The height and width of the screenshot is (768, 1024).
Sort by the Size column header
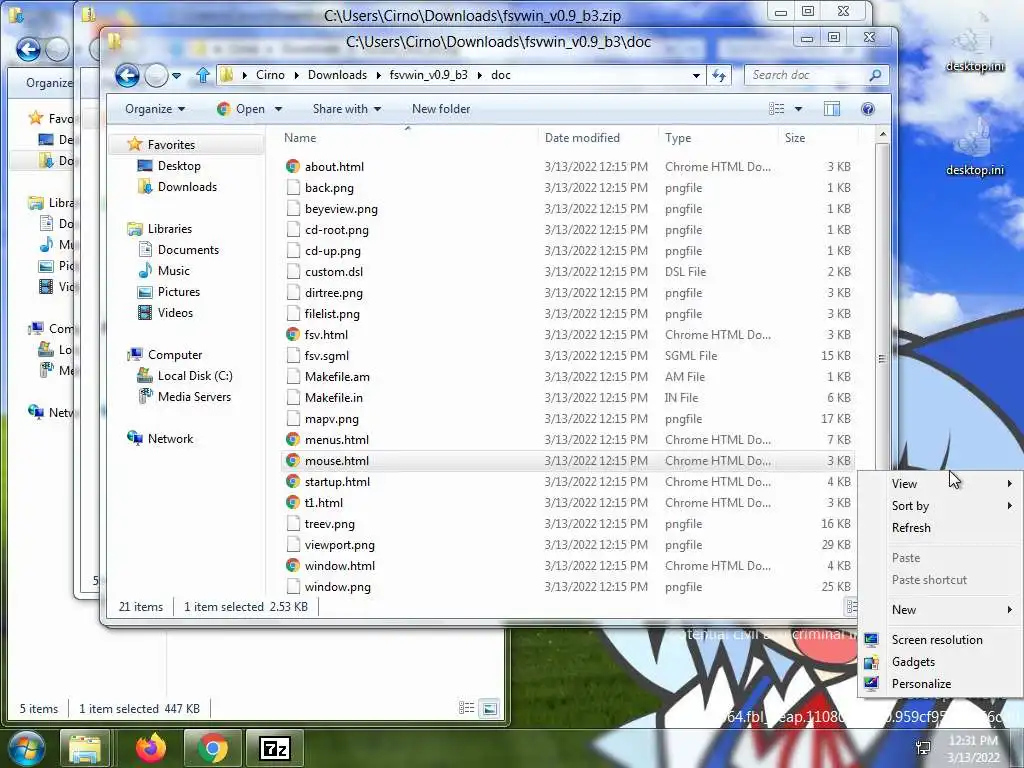[818, 138]
